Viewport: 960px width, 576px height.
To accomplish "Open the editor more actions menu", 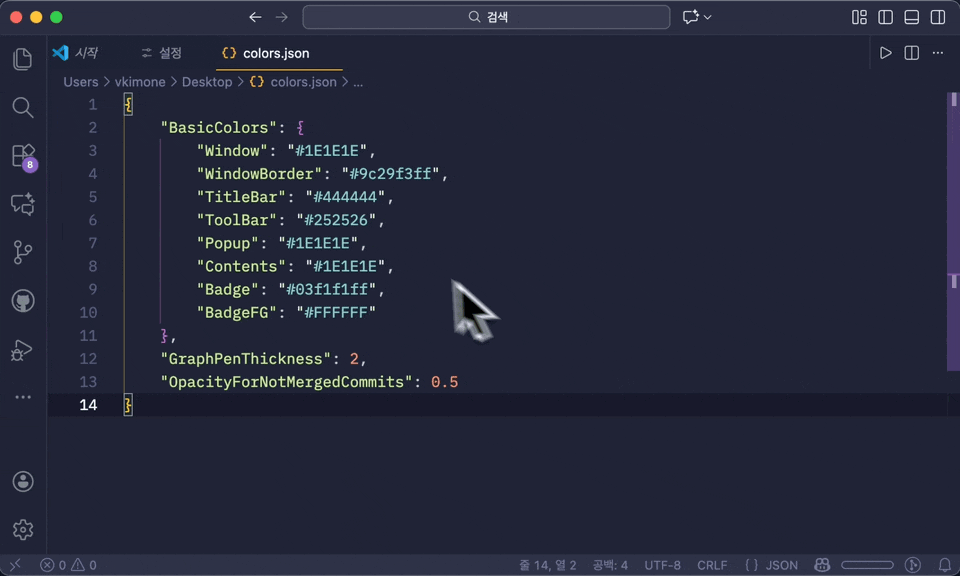I will [x=937, y=53].
